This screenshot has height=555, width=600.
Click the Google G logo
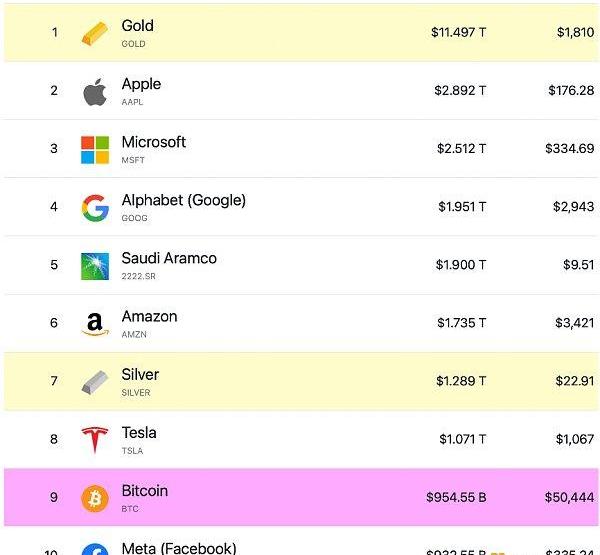(95, 208)
